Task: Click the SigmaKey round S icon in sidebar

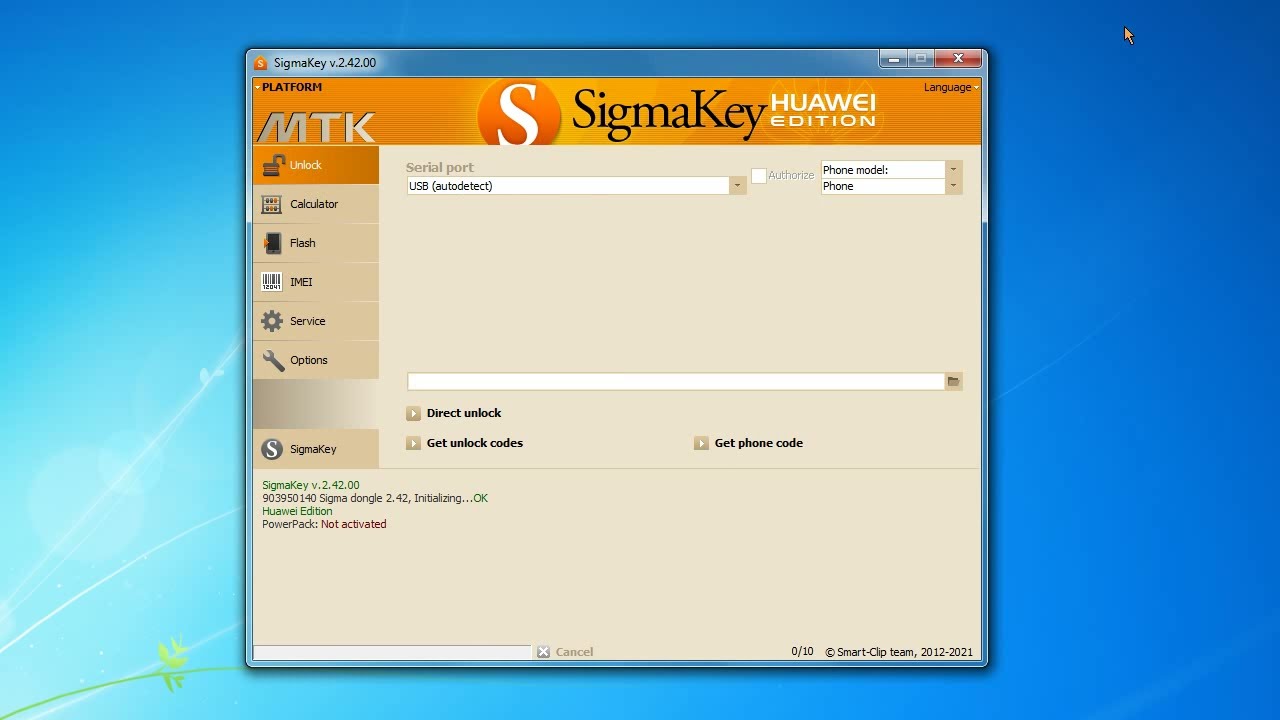Action: point(272,449)
